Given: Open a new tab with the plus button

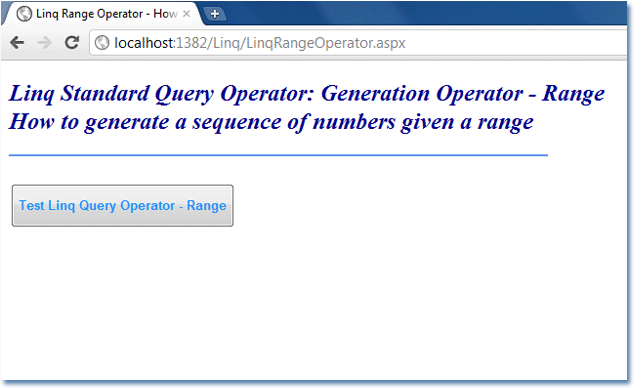Looking at the screenshot, I should pyautogui.click(x=215, y=14).
